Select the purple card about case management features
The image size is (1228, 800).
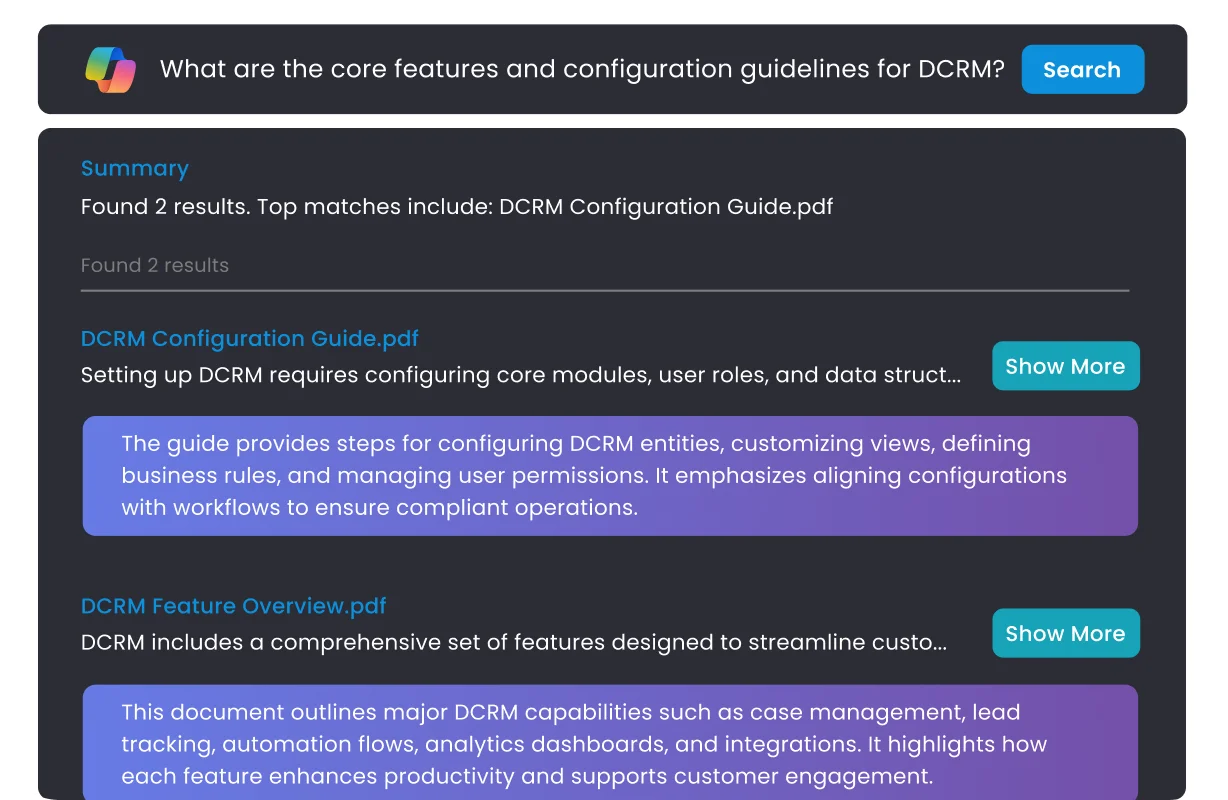click(609, 744)
